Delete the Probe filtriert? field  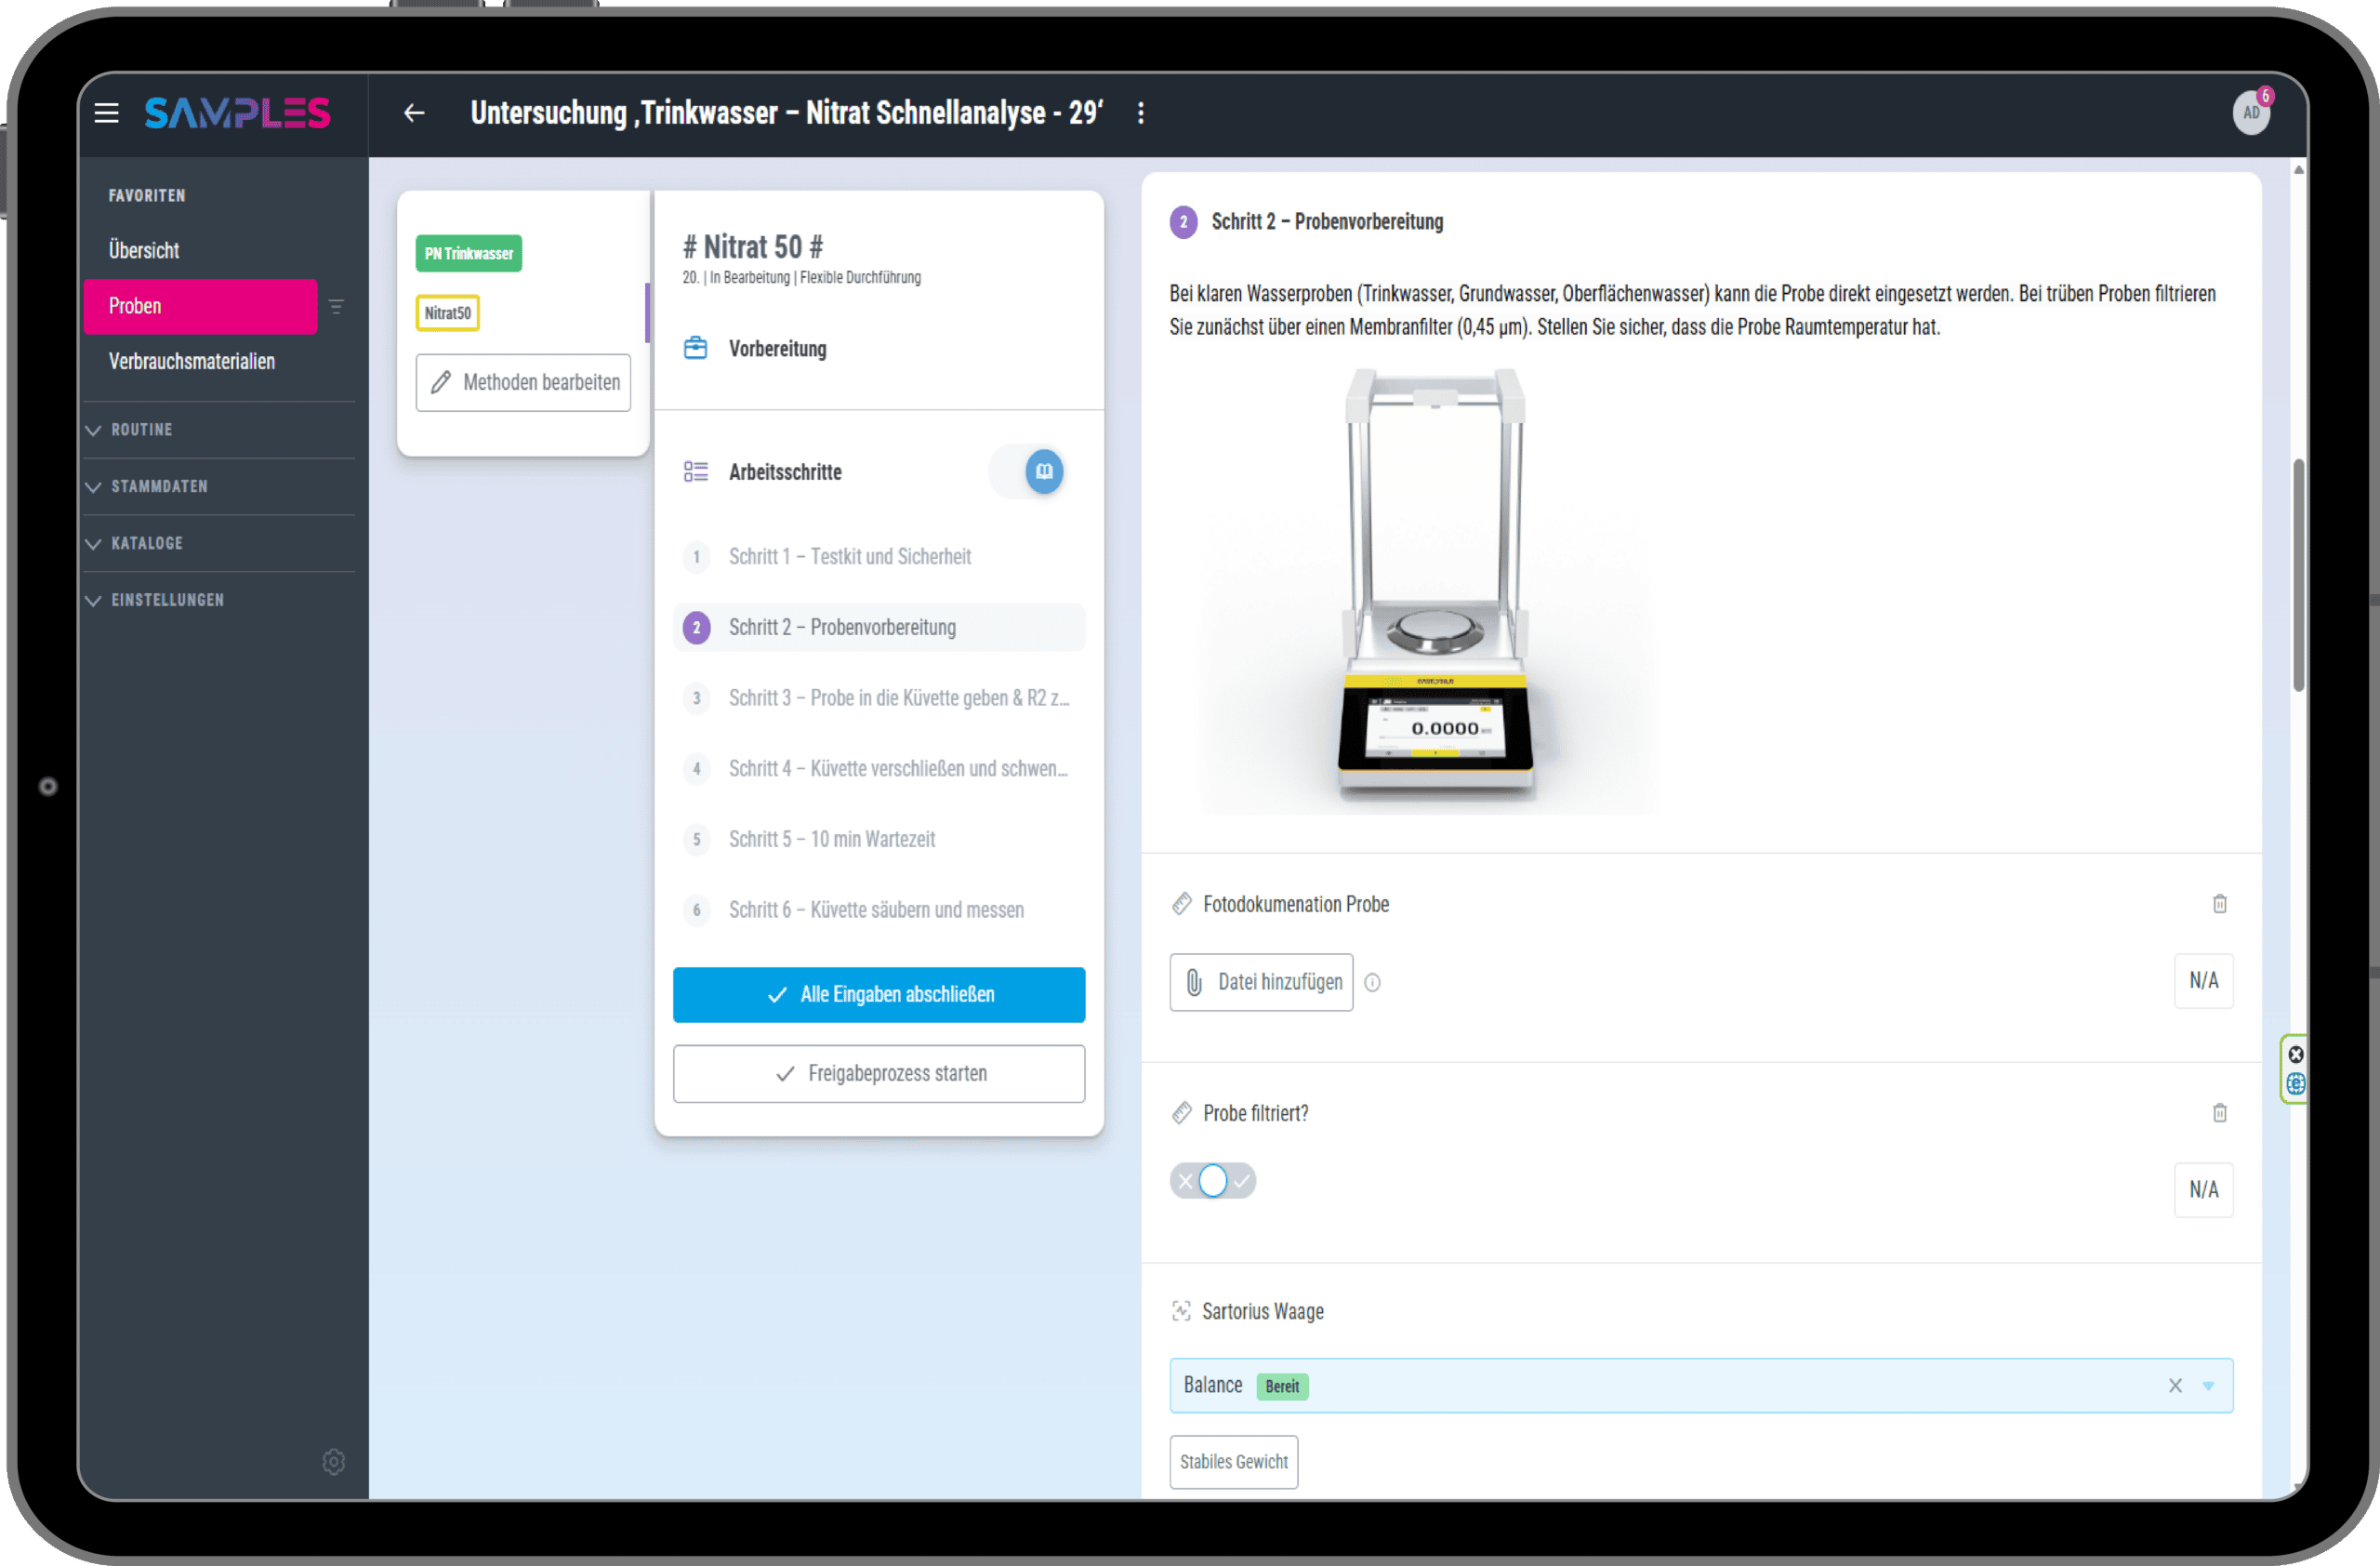2219,1113
